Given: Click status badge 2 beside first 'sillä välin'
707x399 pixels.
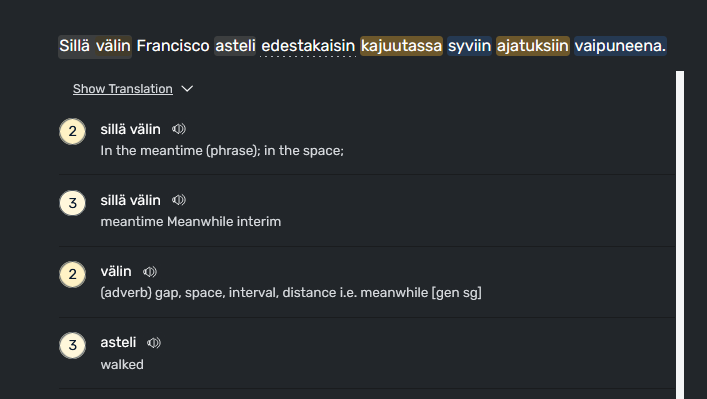Looking at the screenshot, I should click(73, 132).
